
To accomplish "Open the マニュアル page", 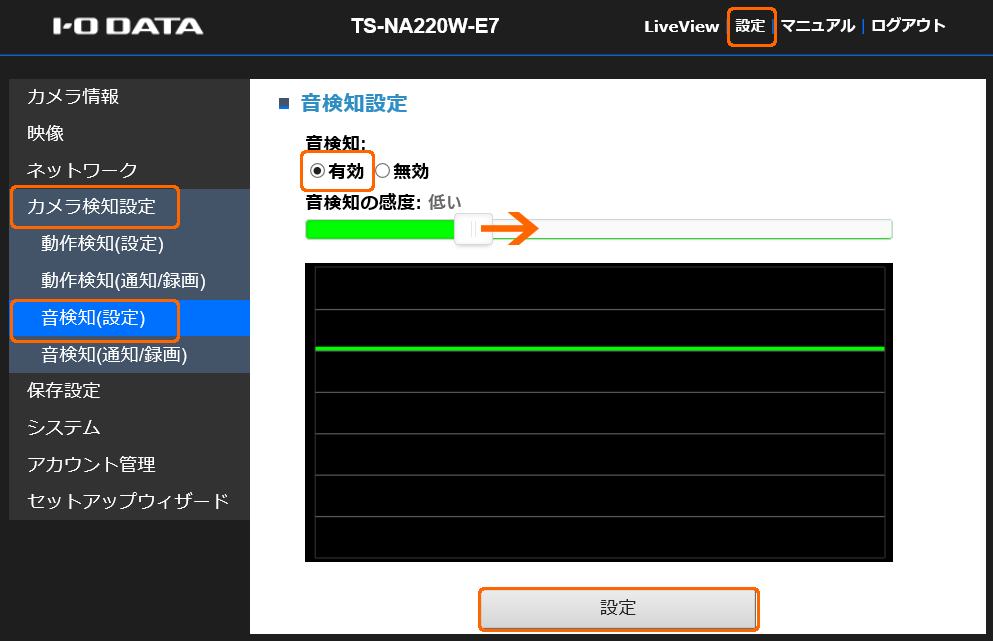I will (818, 26).
